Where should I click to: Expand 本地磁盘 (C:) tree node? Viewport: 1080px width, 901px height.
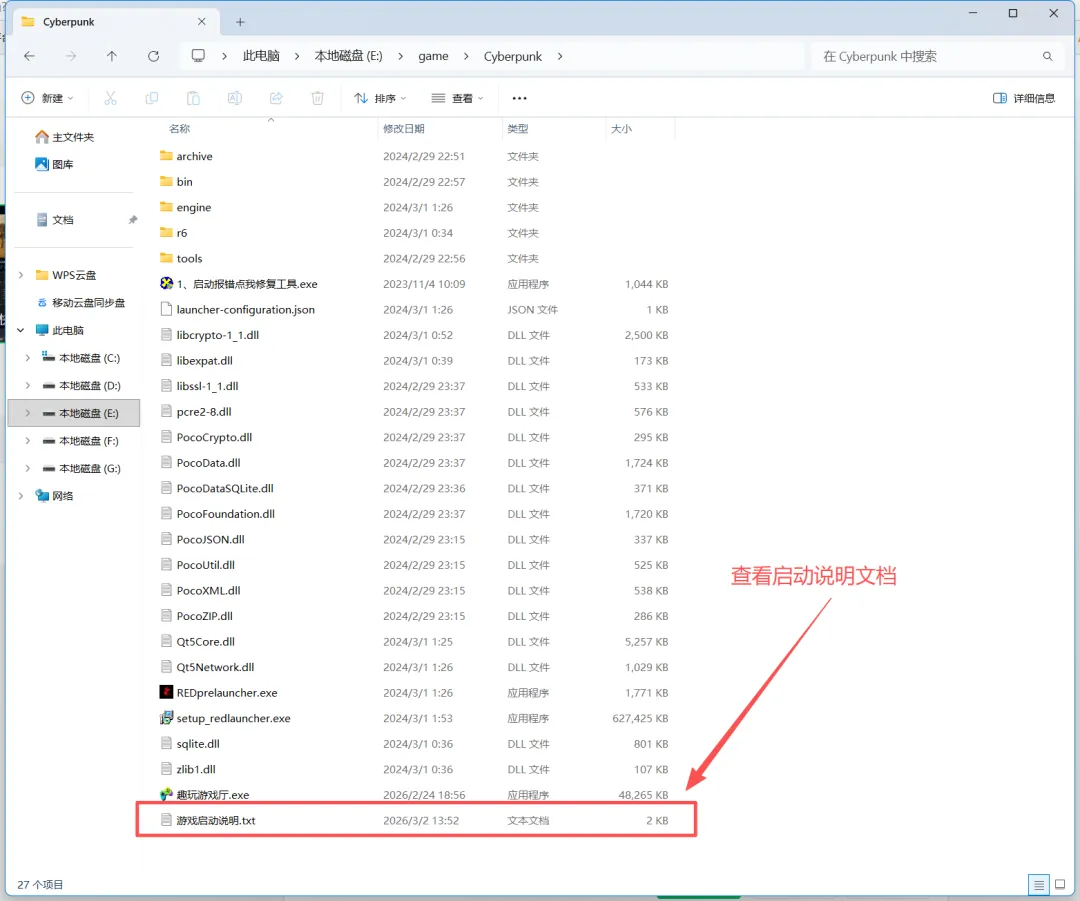(x=28, y=358)
